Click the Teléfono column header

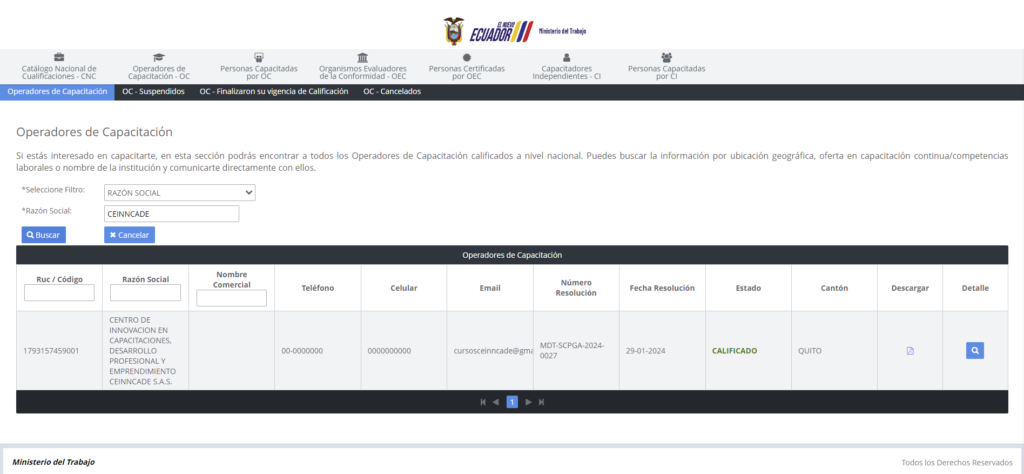click(x=317, y=288)
